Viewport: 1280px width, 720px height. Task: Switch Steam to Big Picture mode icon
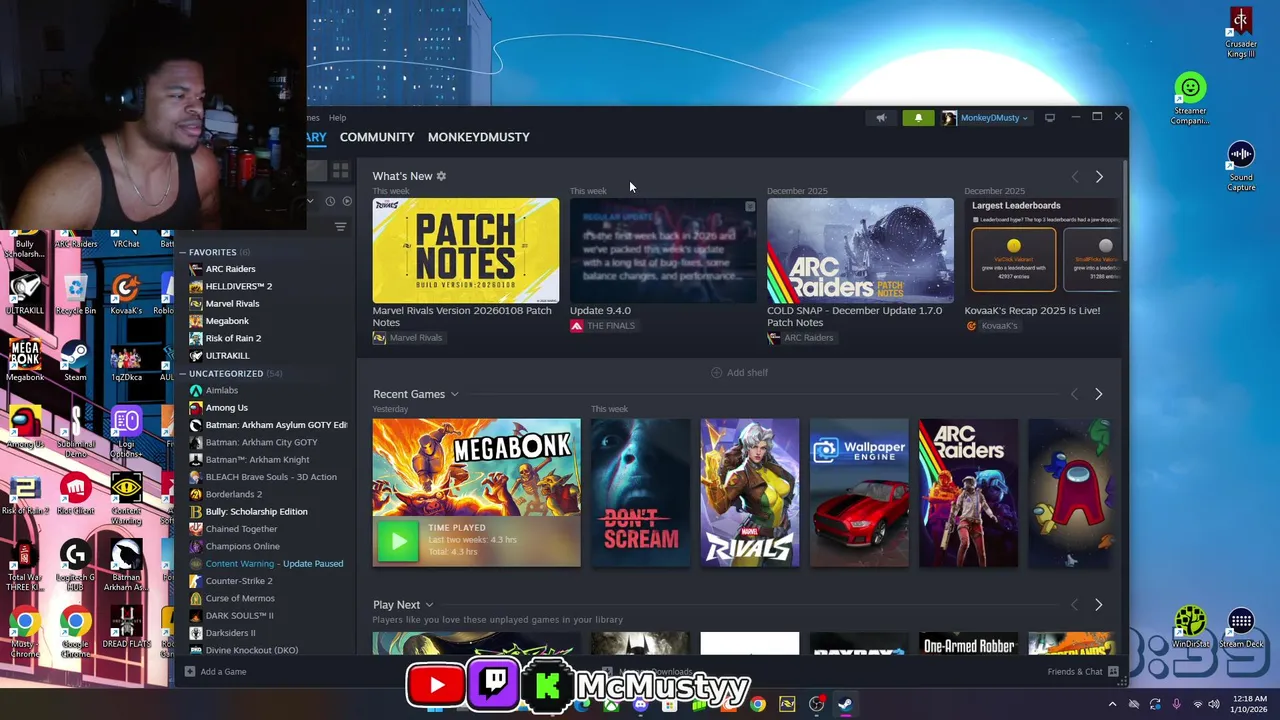pos(1049,118)
